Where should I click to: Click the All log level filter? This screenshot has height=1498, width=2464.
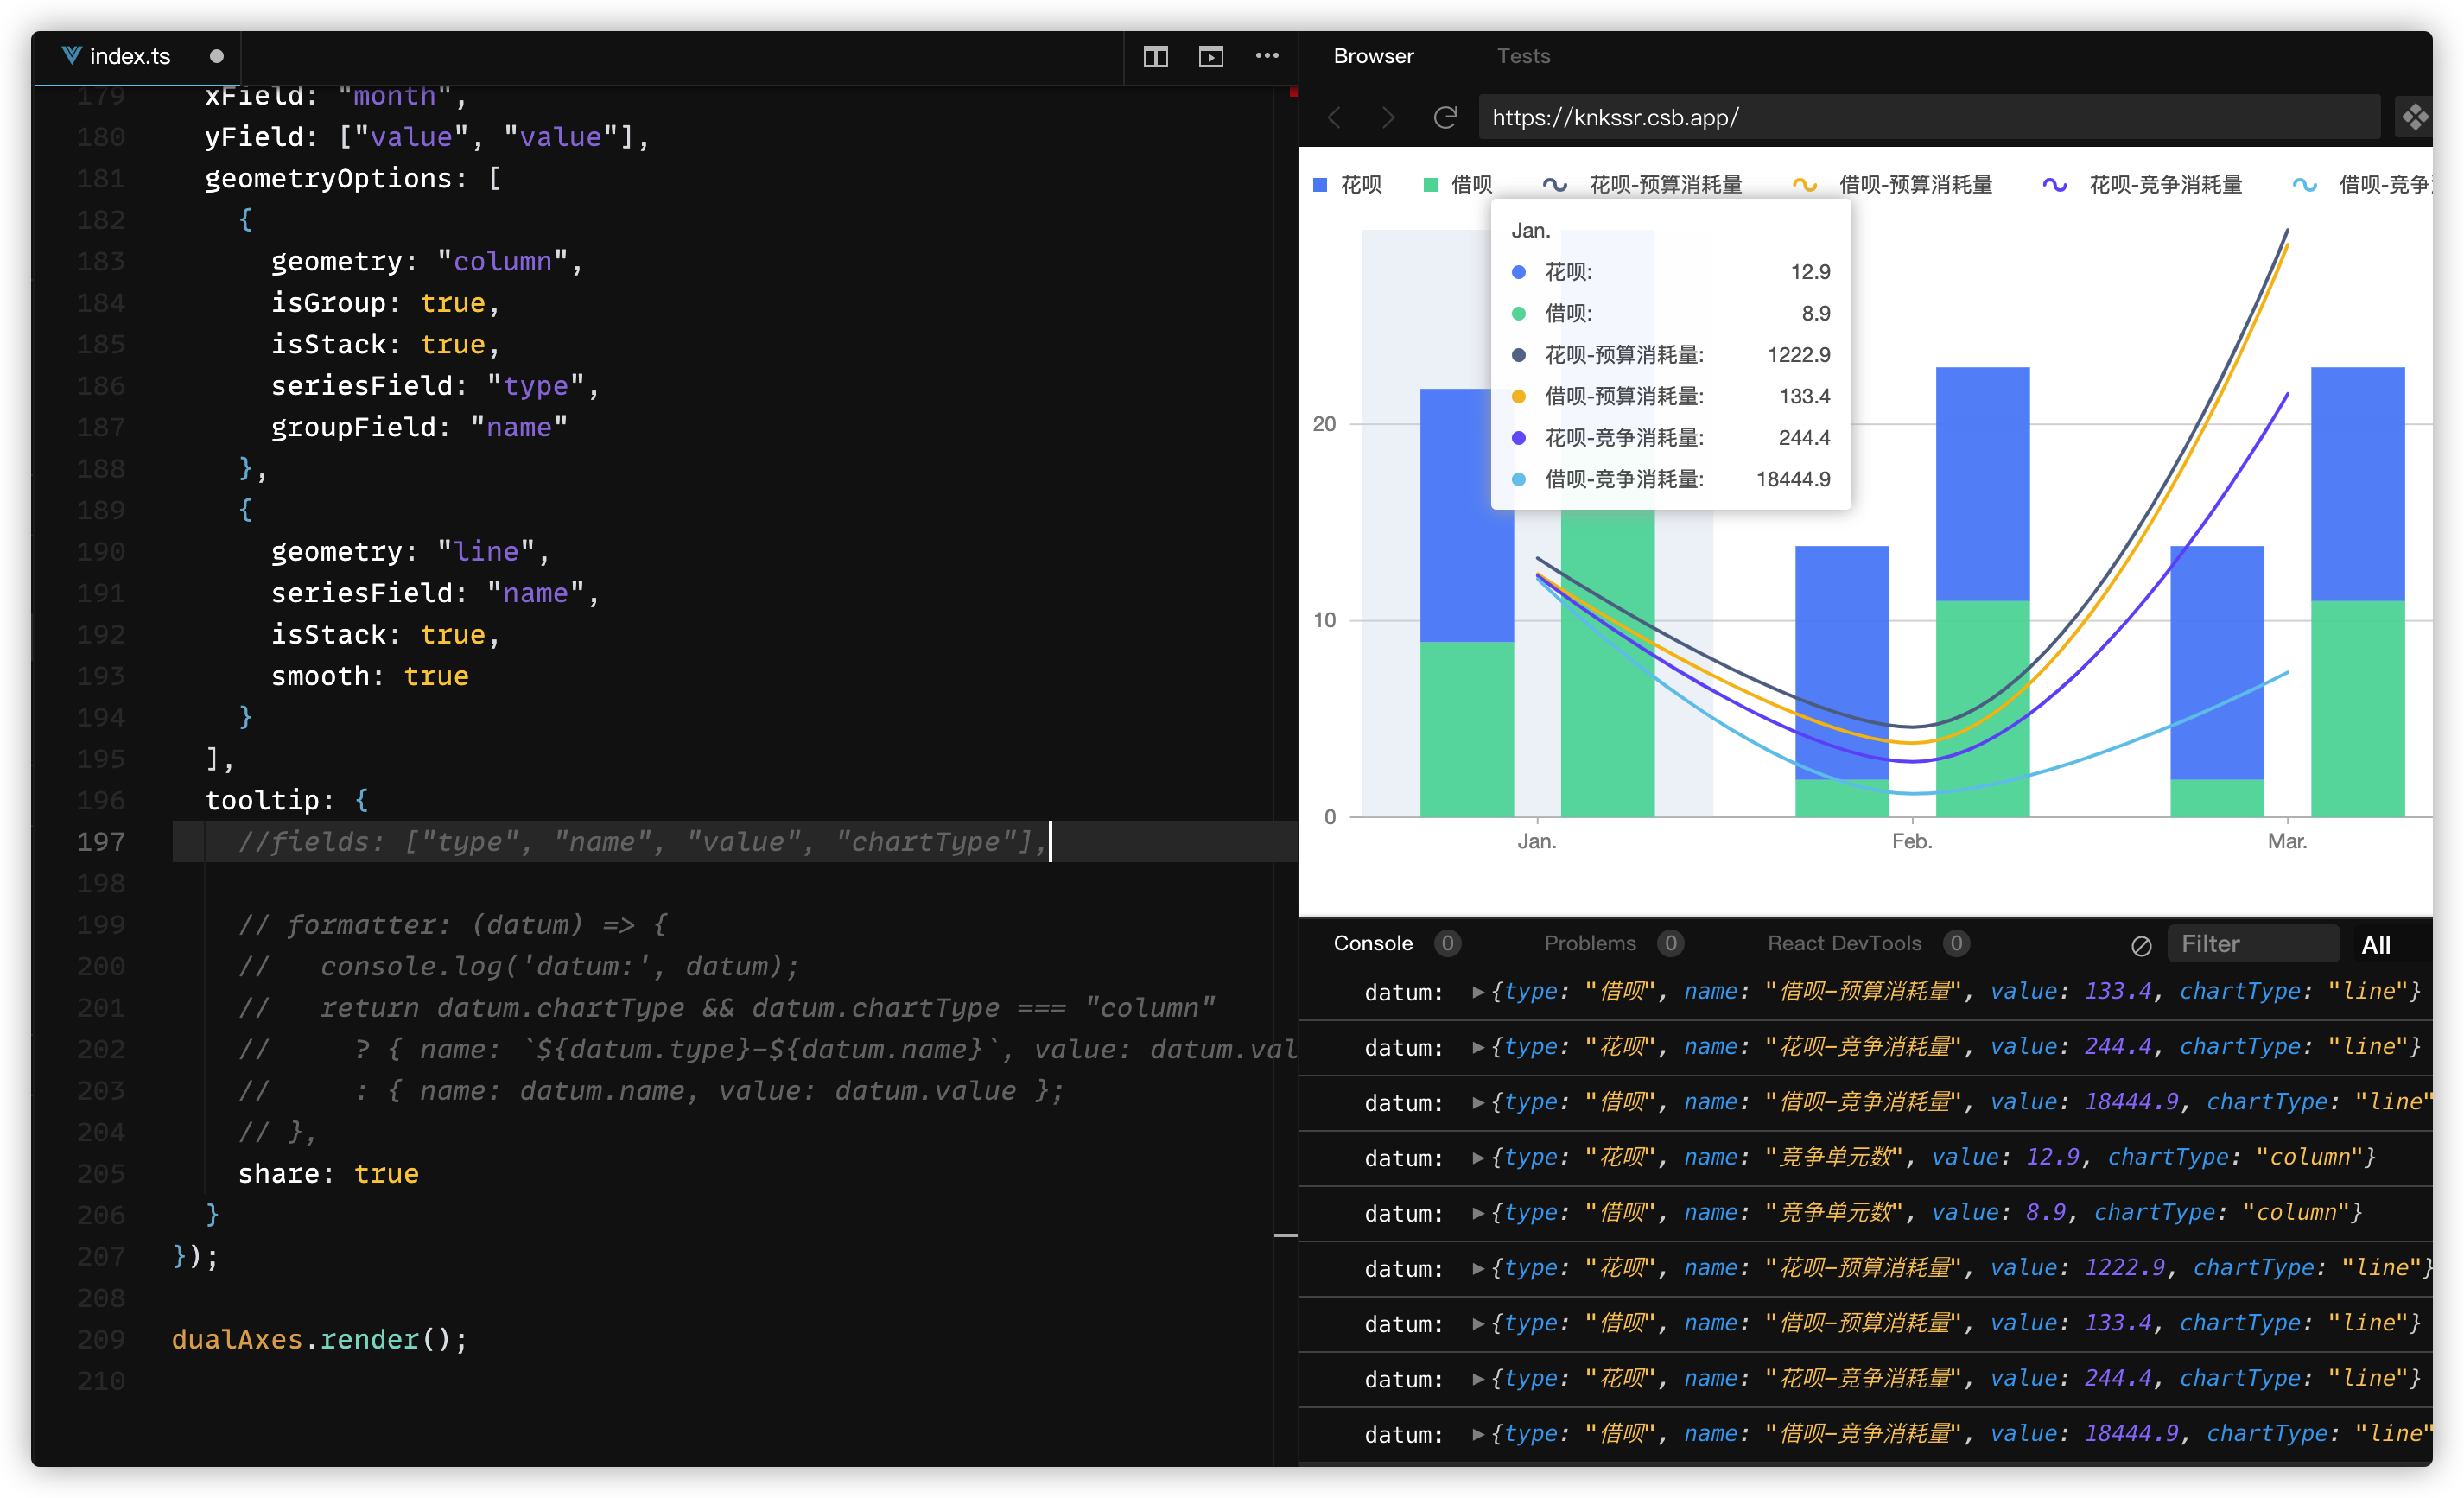2375,945
